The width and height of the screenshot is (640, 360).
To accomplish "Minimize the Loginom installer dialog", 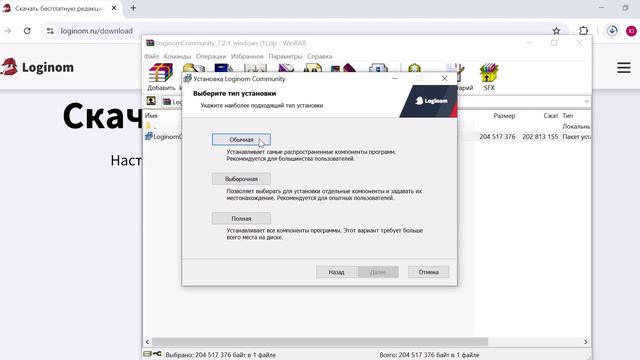I will 394,78.
